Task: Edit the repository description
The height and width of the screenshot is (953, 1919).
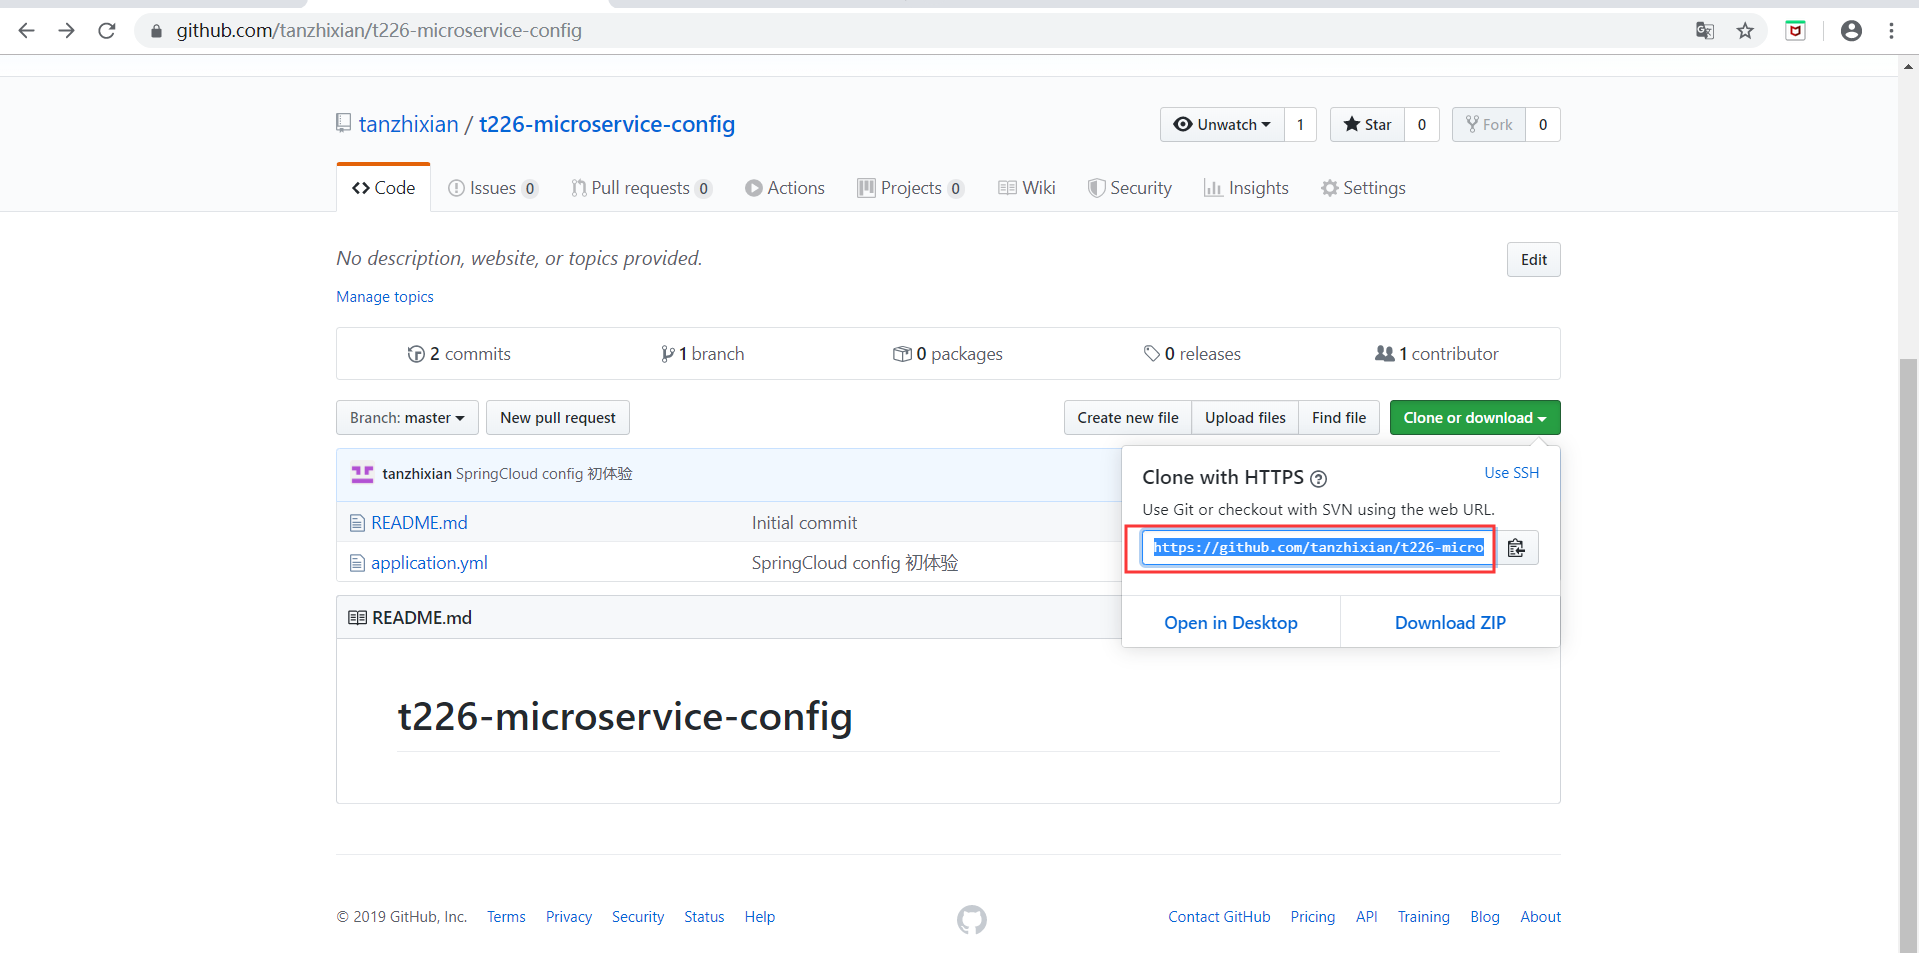Action: [x=1534, y=260]
